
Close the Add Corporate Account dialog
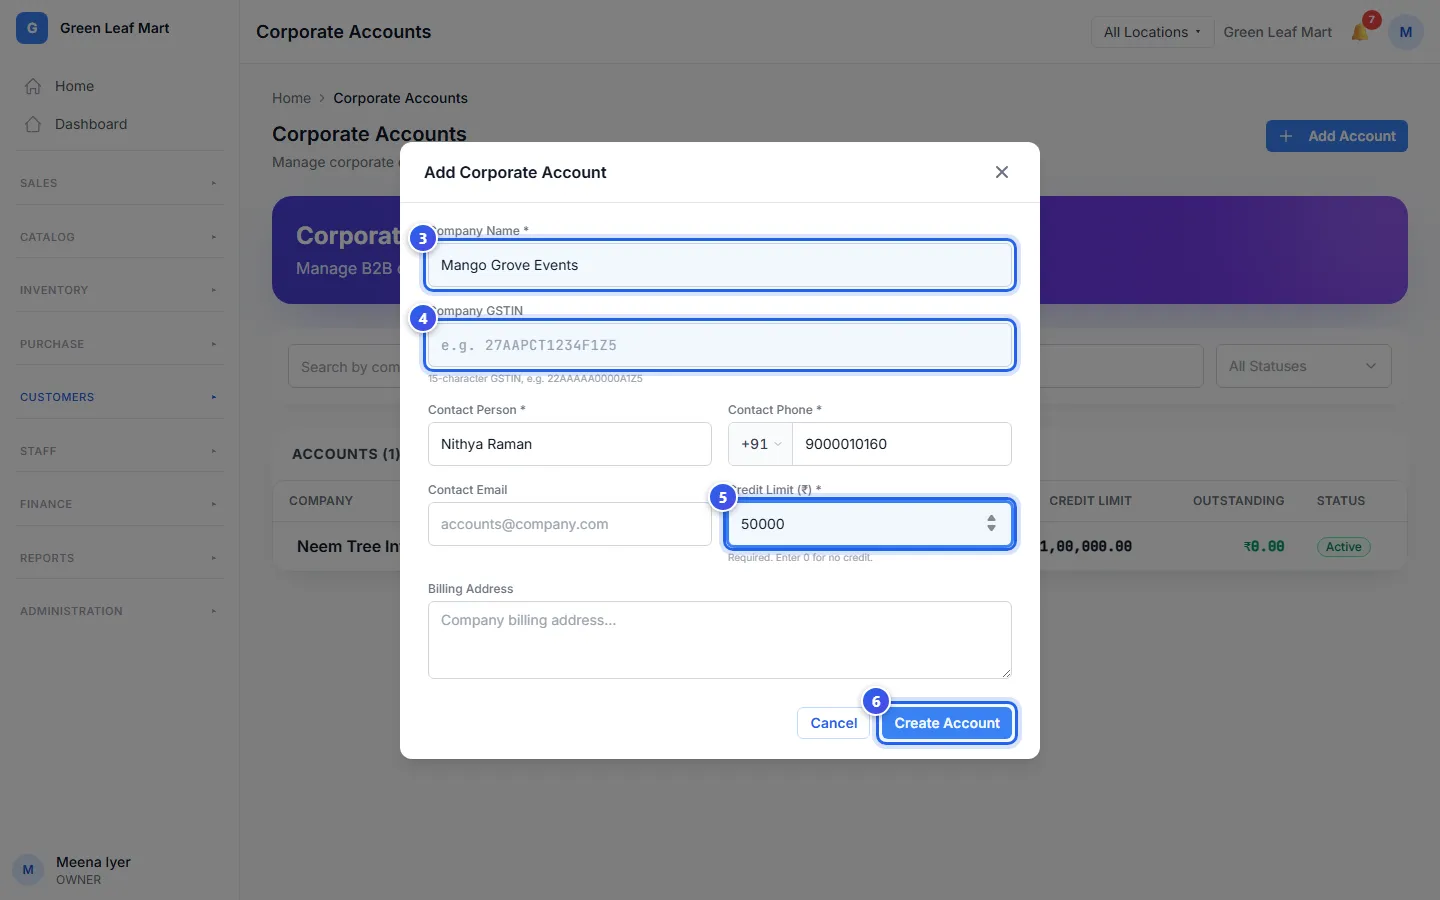point(1001,172)
